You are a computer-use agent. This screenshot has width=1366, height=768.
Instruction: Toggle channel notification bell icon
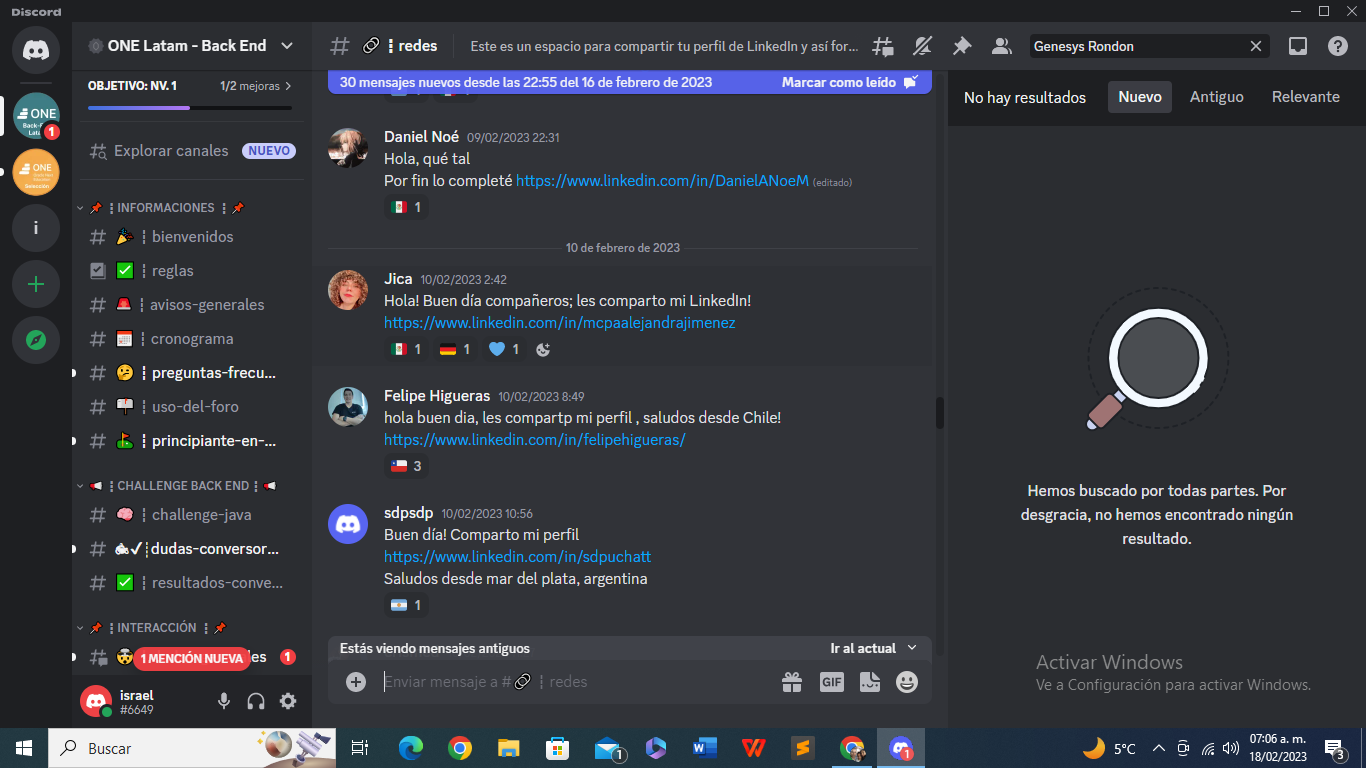(922, 46)
